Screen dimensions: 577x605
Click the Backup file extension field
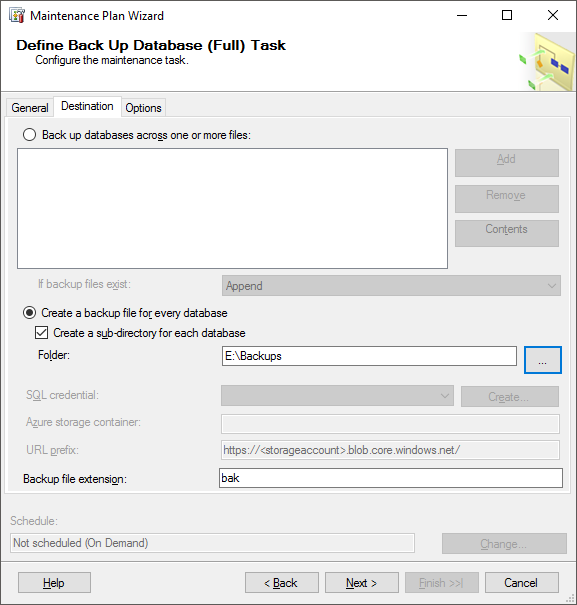click(x=391, y=478)
